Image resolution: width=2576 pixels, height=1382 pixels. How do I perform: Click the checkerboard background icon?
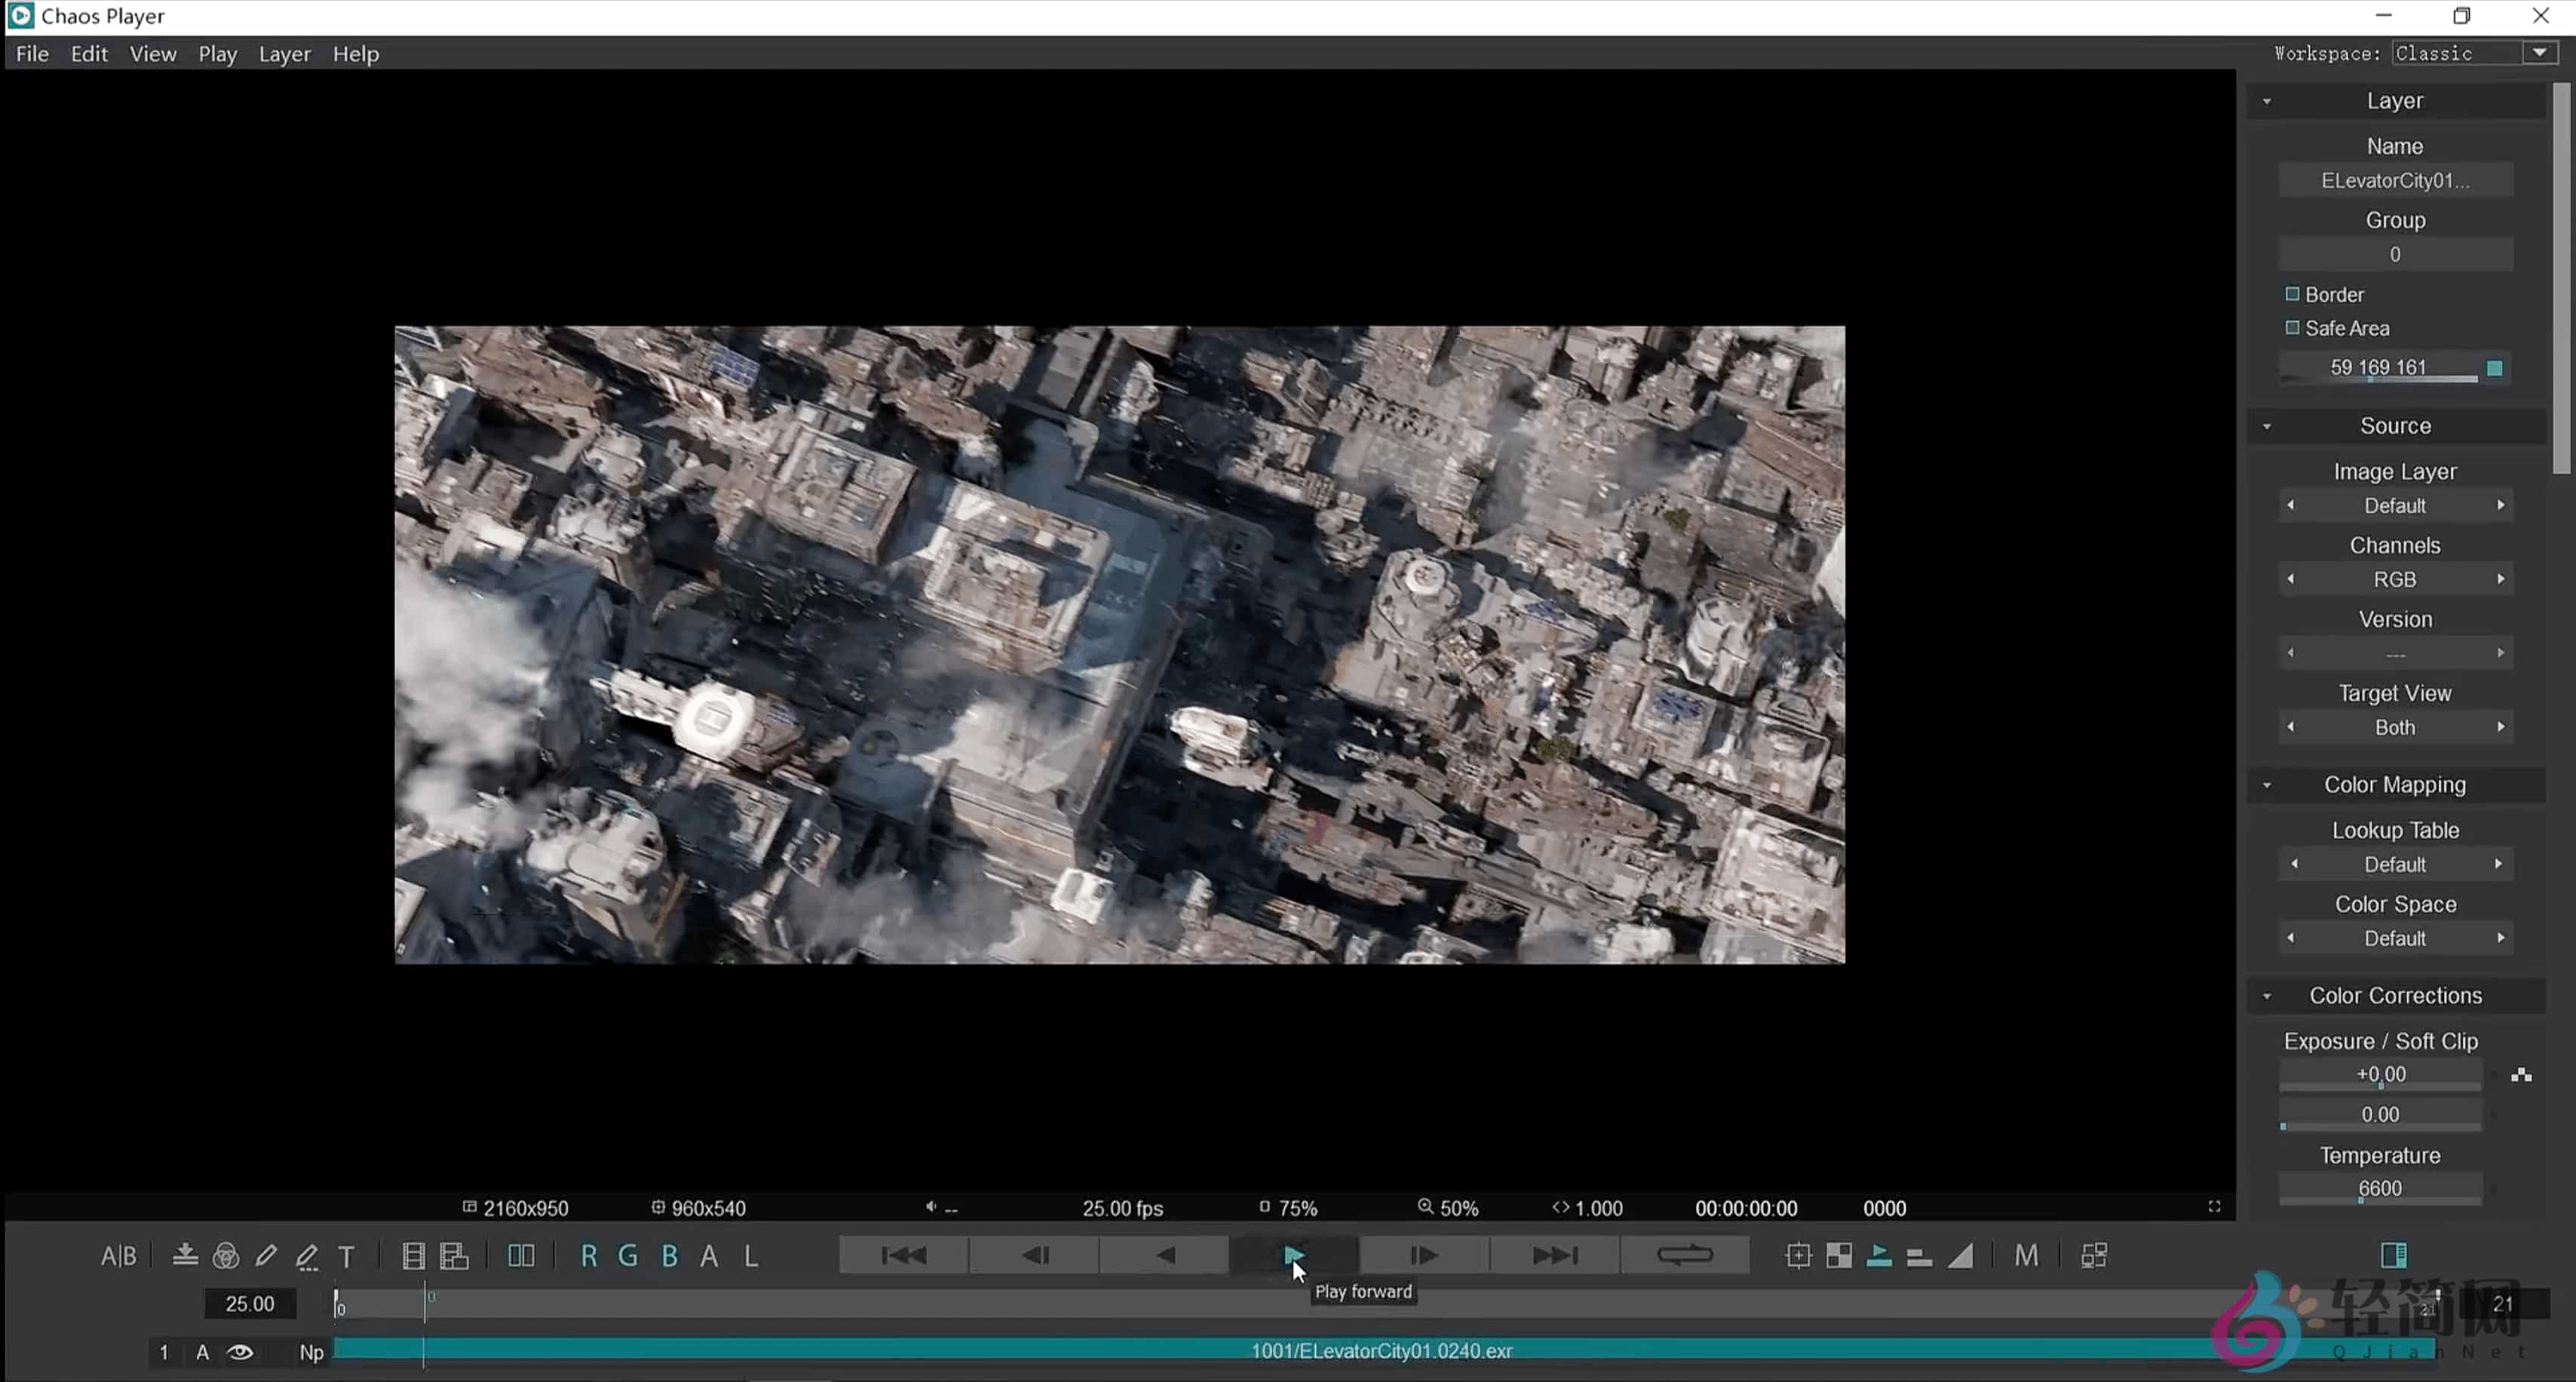(x=1838, y=1256)
